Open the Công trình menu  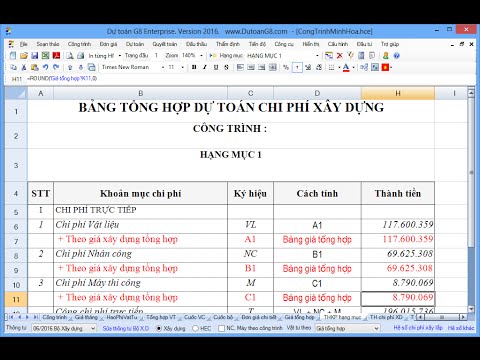[79, 44]
